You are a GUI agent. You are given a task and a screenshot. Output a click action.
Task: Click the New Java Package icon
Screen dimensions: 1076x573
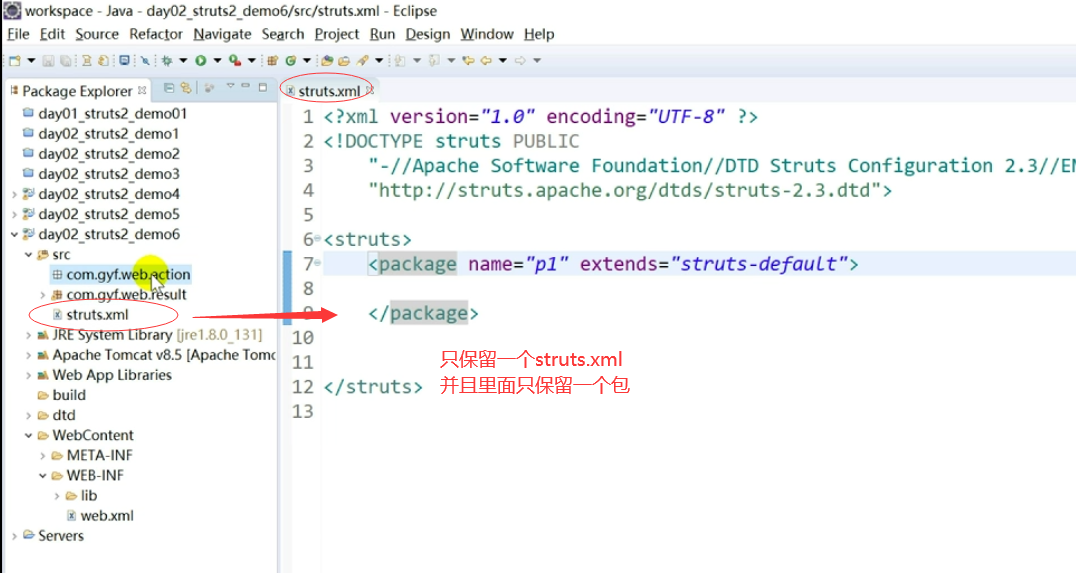click(272, 61)
